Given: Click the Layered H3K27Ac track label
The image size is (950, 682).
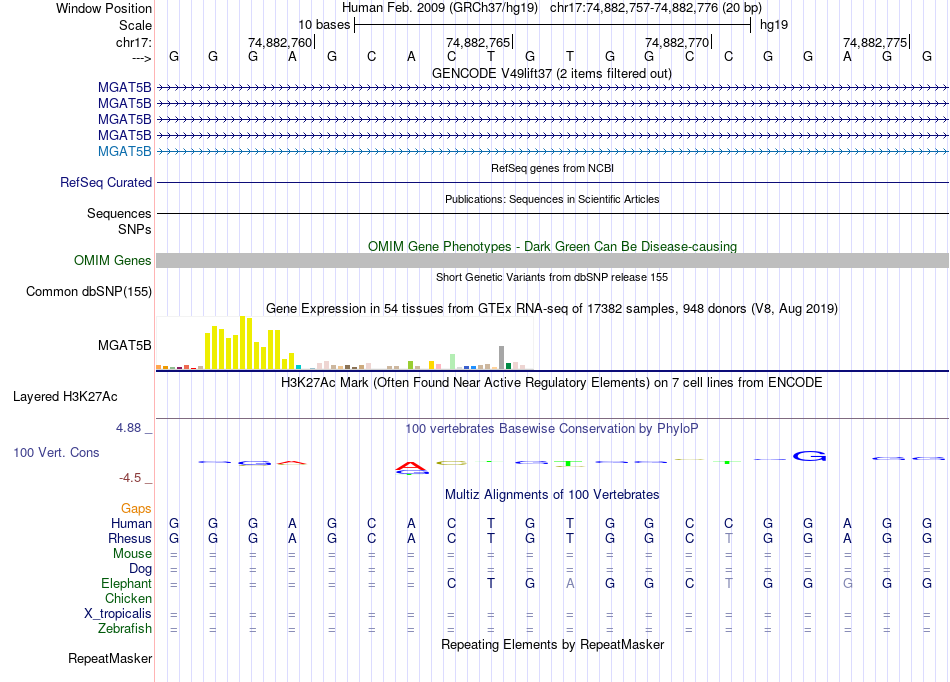Looking at the screenshot, I should pos(65,397).
